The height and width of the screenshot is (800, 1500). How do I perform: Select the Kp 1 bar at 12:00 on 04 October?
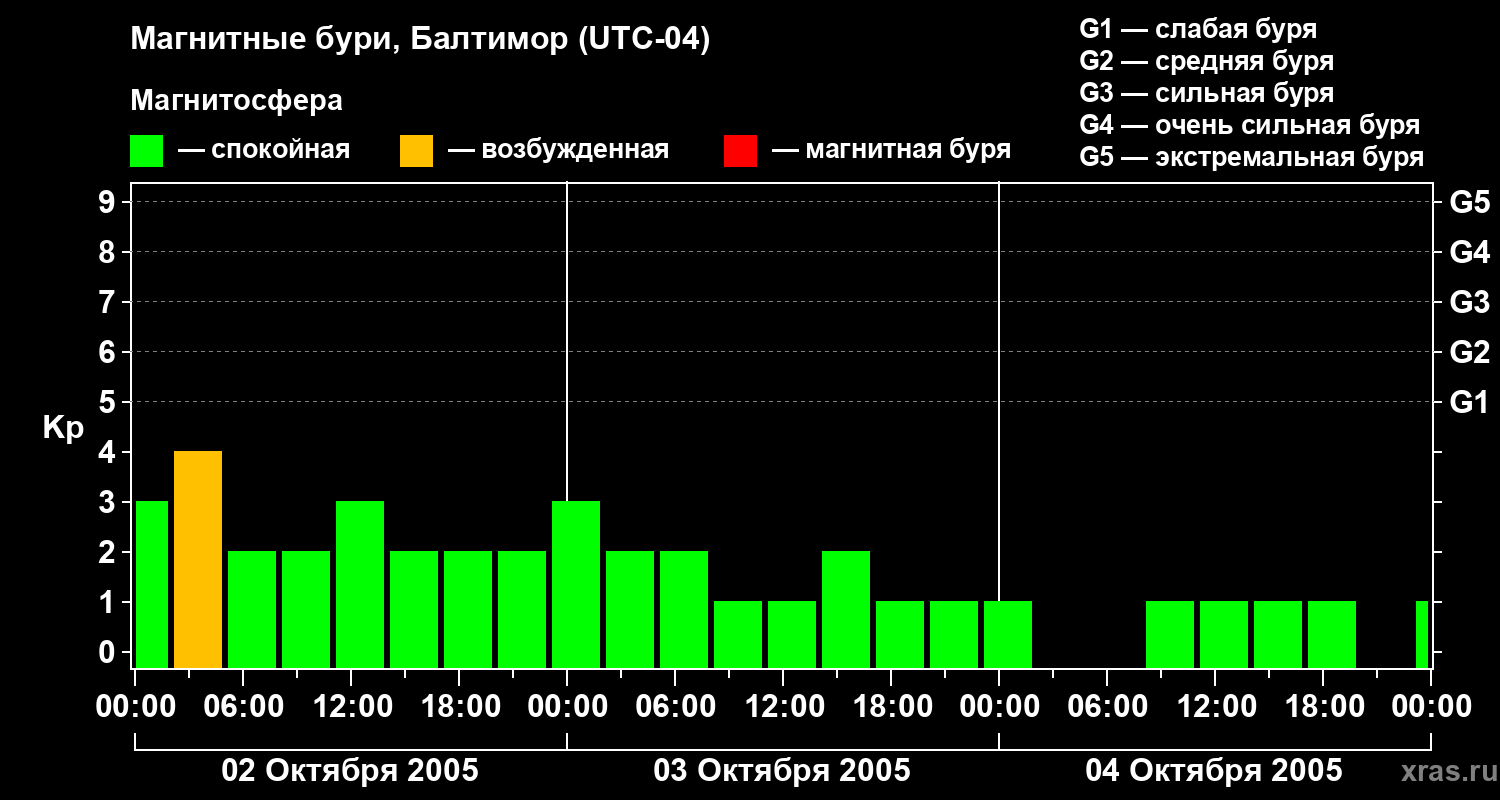(1224, 635)
